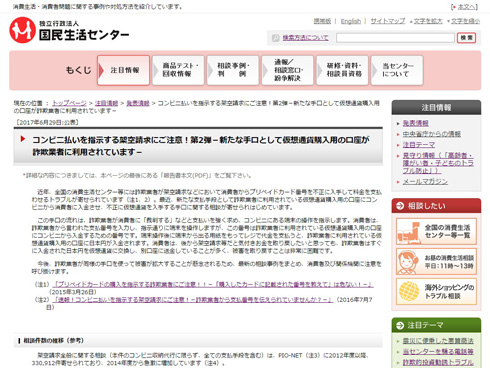This screenshot has height=368, width=490.
Task: Click 文字を縮小 to shrink text
Action: pos(465,21)
